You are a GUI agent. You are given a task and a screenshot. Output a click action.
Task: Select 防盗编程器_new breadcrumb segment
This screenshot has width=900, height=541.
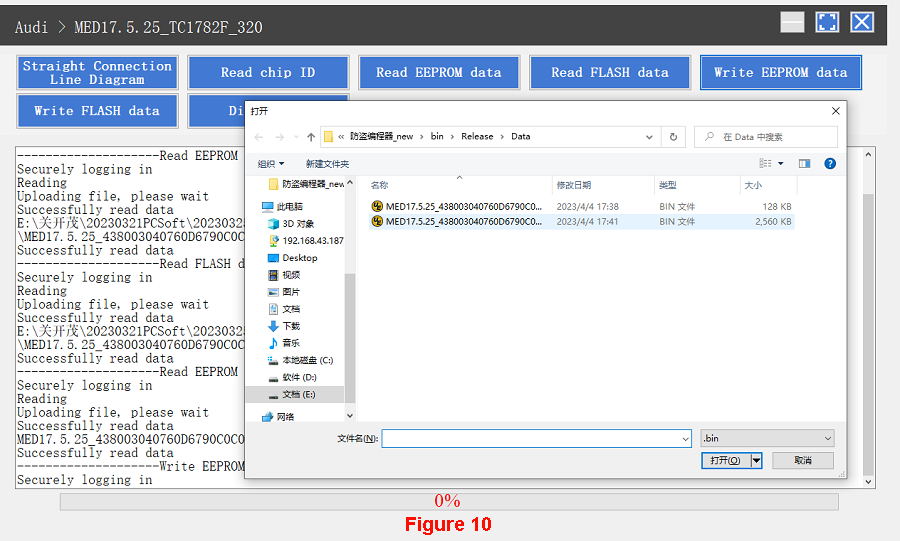tap(381, 137)
